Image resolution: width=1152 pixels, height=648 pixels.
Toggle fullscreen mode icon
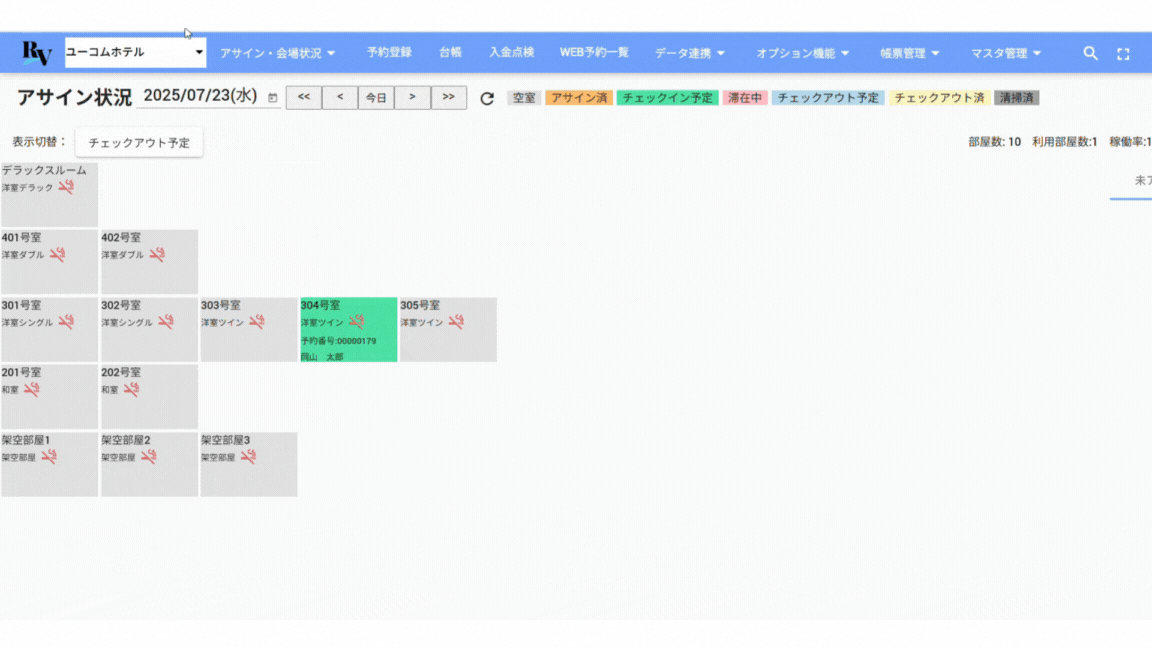coord(1123,54)
